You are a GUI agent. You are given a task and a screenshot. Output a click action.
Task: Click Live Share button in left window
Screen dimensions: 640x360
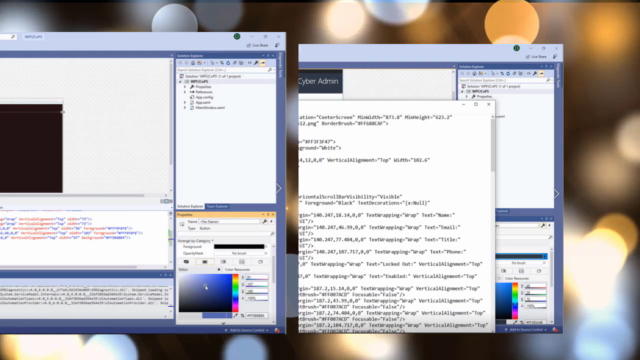point(258,45)
